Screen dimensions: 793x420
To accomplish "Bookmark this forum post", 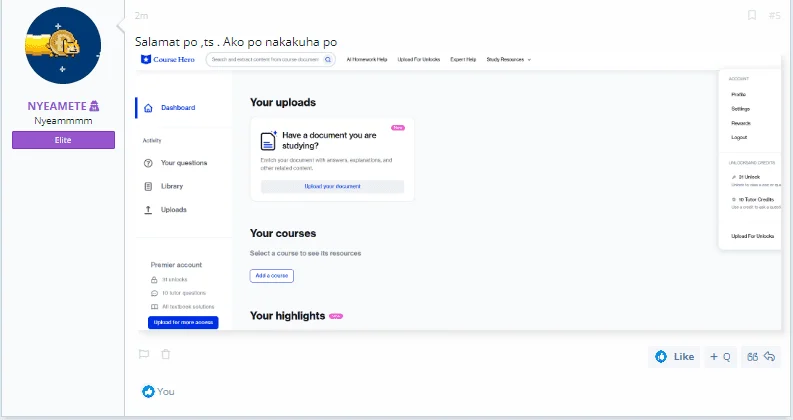I will [752, 15].
